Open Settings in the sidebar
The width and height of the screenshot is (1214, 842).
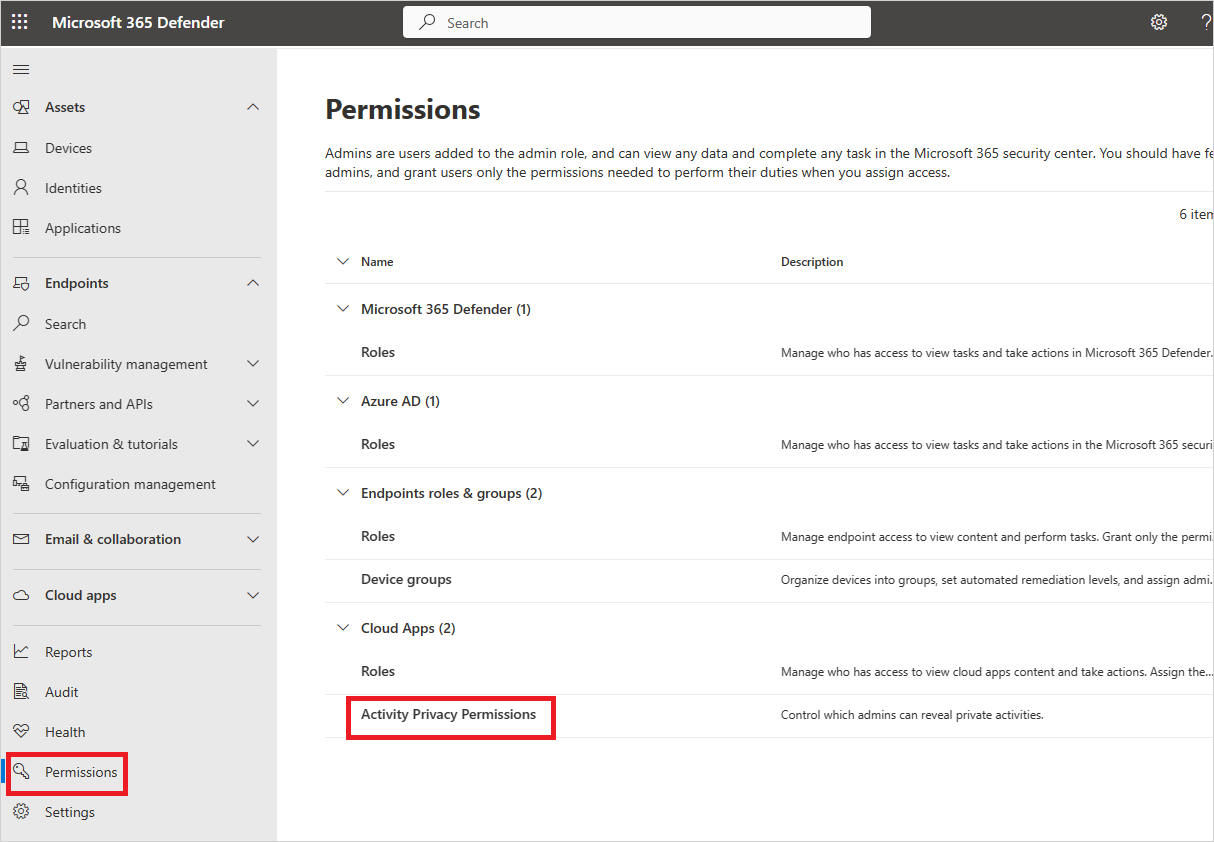click(69, 812)
